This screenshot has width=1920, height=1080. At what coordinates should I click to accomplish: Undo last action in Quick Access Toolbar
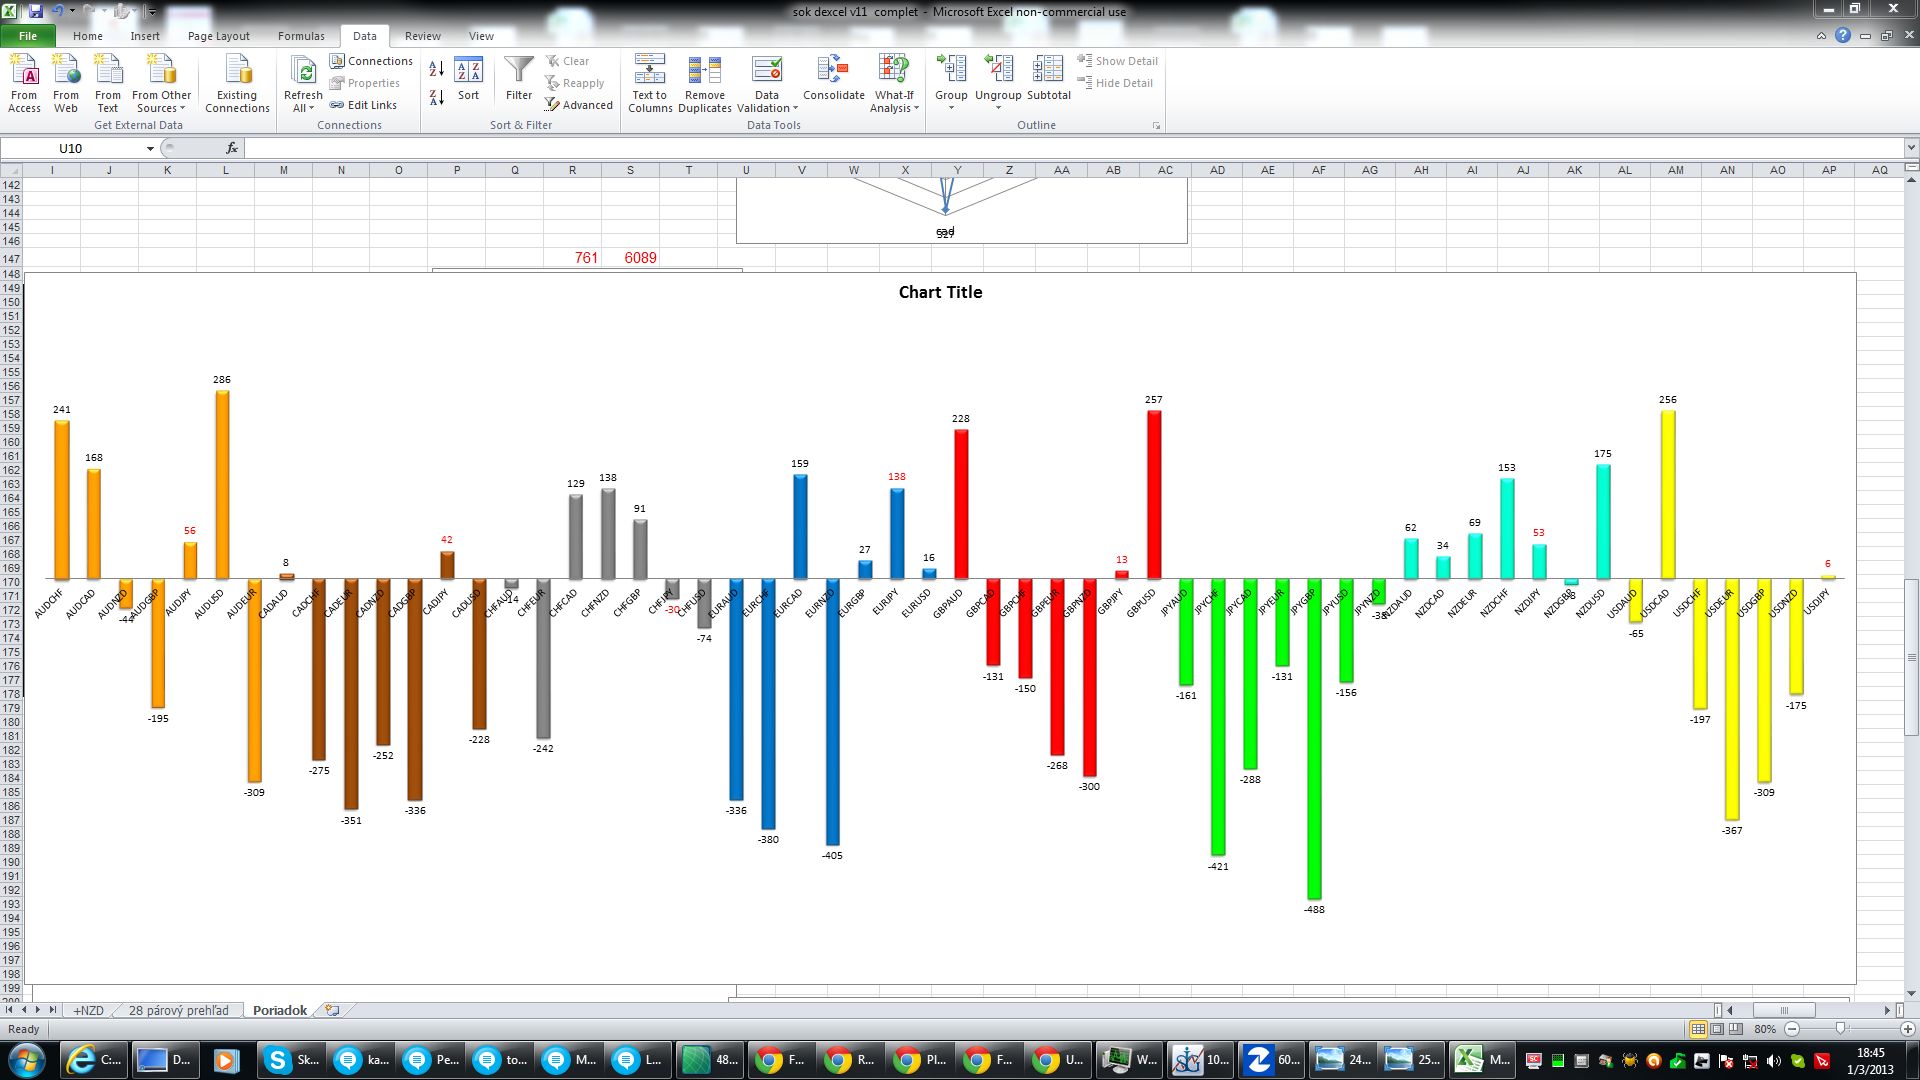tap(57, 11)
